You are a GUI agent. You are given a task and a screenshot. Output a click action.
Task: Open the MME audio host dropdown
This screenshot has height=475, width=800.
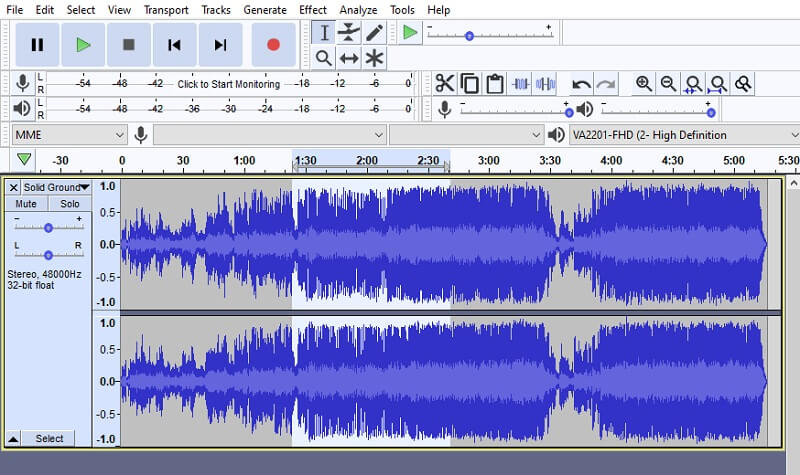click(69, 135)
